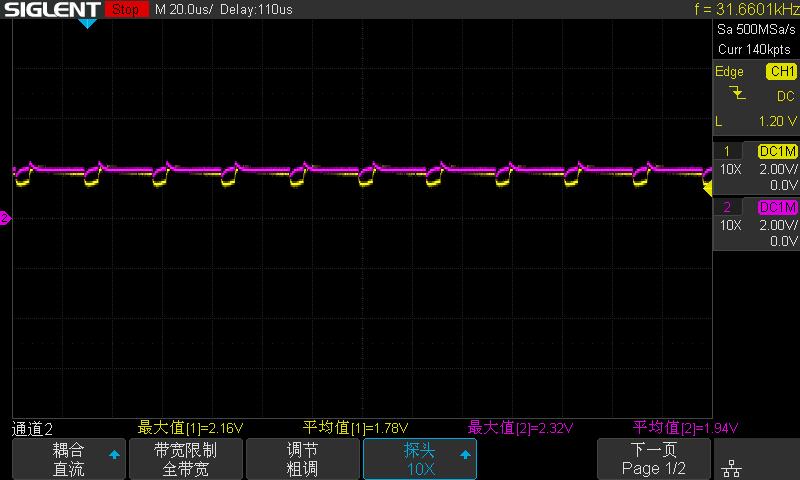Toggle the 调节 粗调 adjust setting
This screenshot has width=800, height=480.
(303, 459)
